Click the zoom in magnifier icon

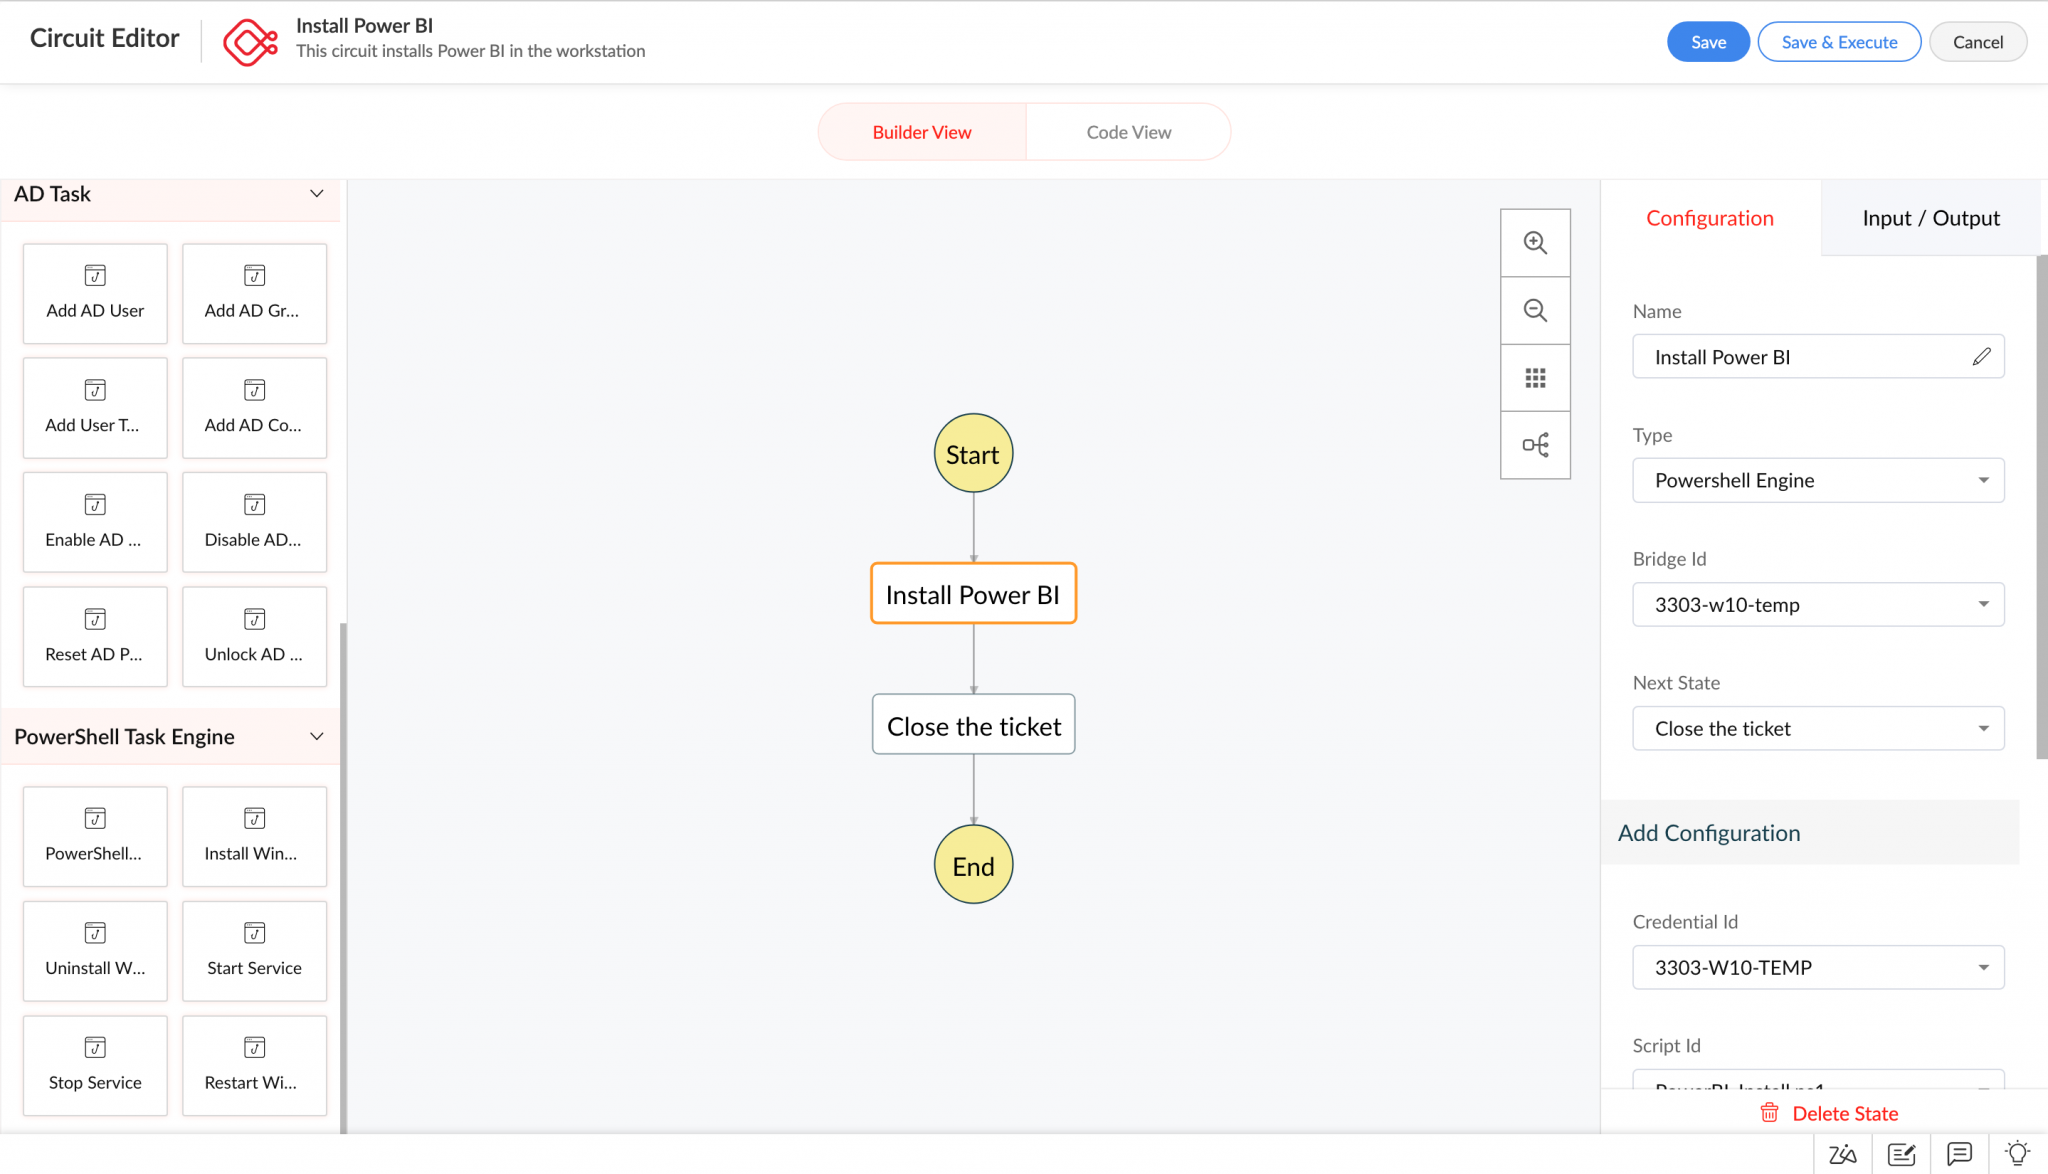1535,243
